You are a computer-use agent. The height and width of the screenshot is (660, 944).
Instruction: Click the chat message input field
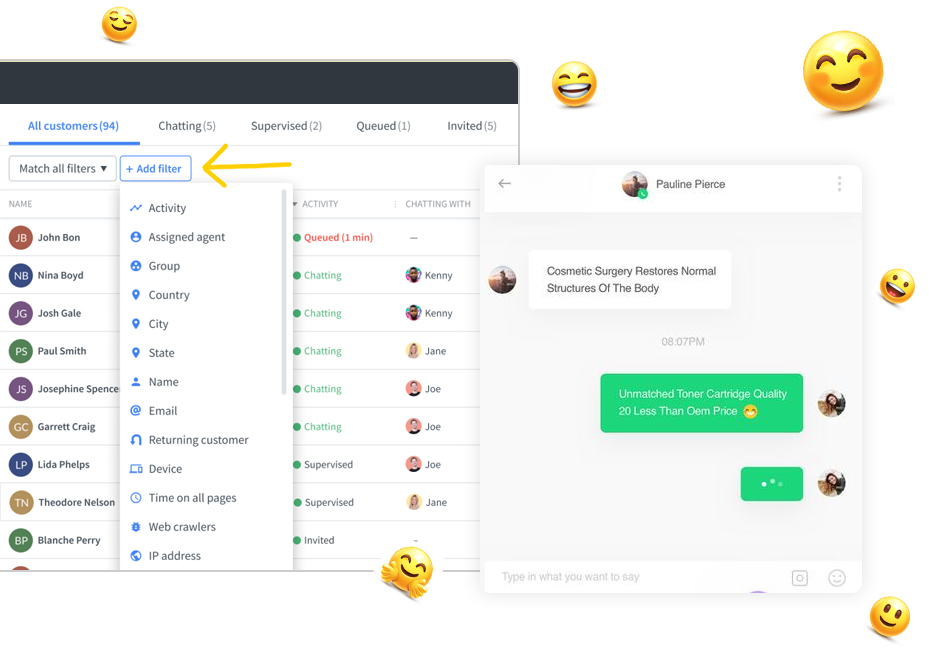tap(638, 577)
